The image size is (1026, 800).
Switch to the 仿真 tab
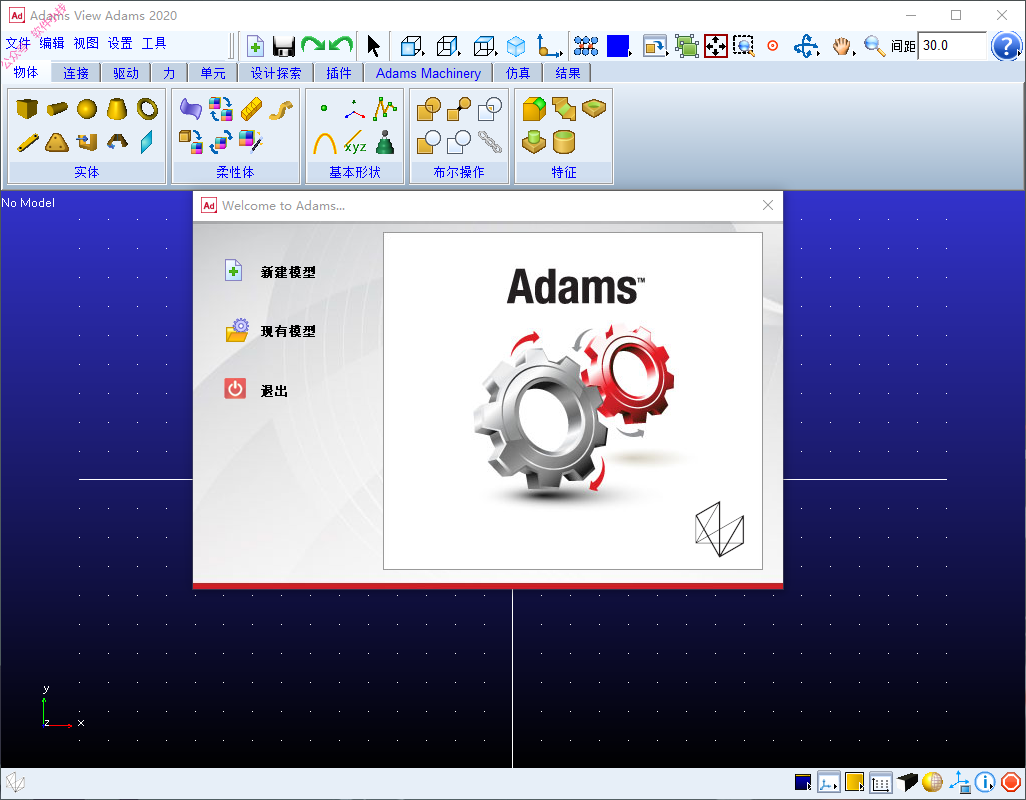point(518,73)
